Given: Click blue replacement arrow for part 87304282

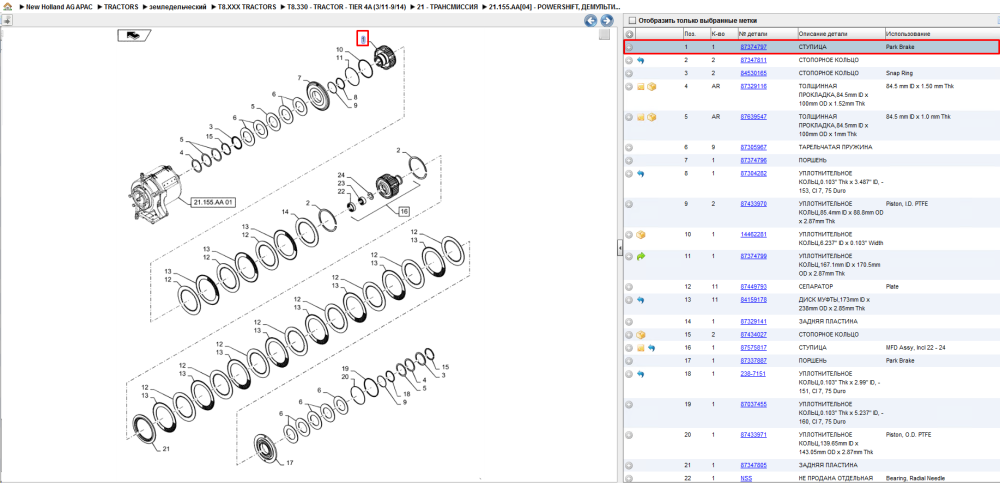Looking at the screenshot, I should [641, 173].
